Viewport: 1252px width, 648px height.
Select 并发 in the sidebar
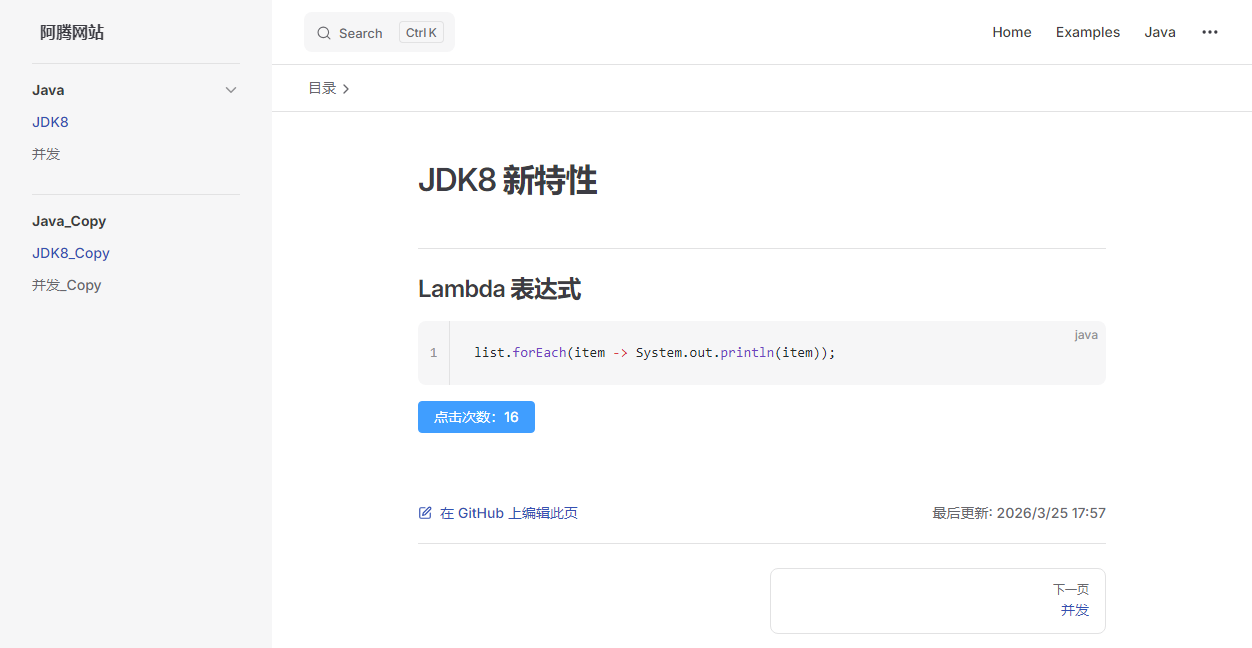46,154
